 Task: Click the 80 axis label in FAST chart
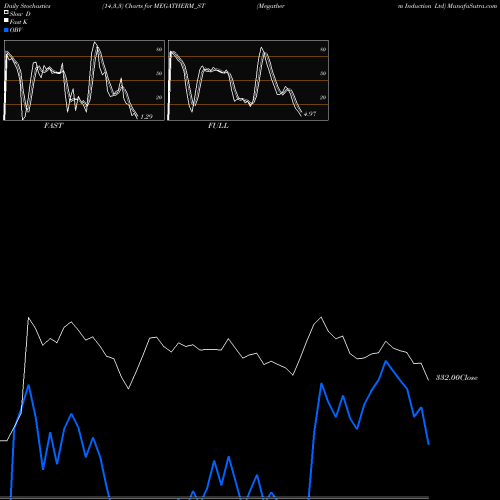click(159, 50)
